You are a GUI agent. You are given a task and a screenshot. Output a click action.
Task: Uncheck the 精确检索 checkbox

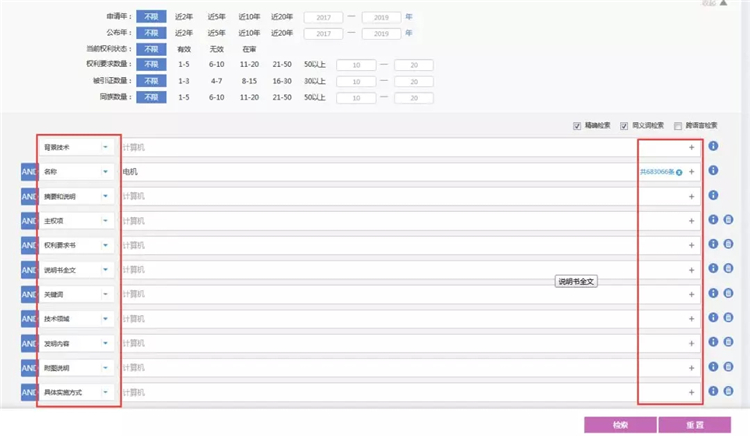pyautogui.click(x=577, y=126)
